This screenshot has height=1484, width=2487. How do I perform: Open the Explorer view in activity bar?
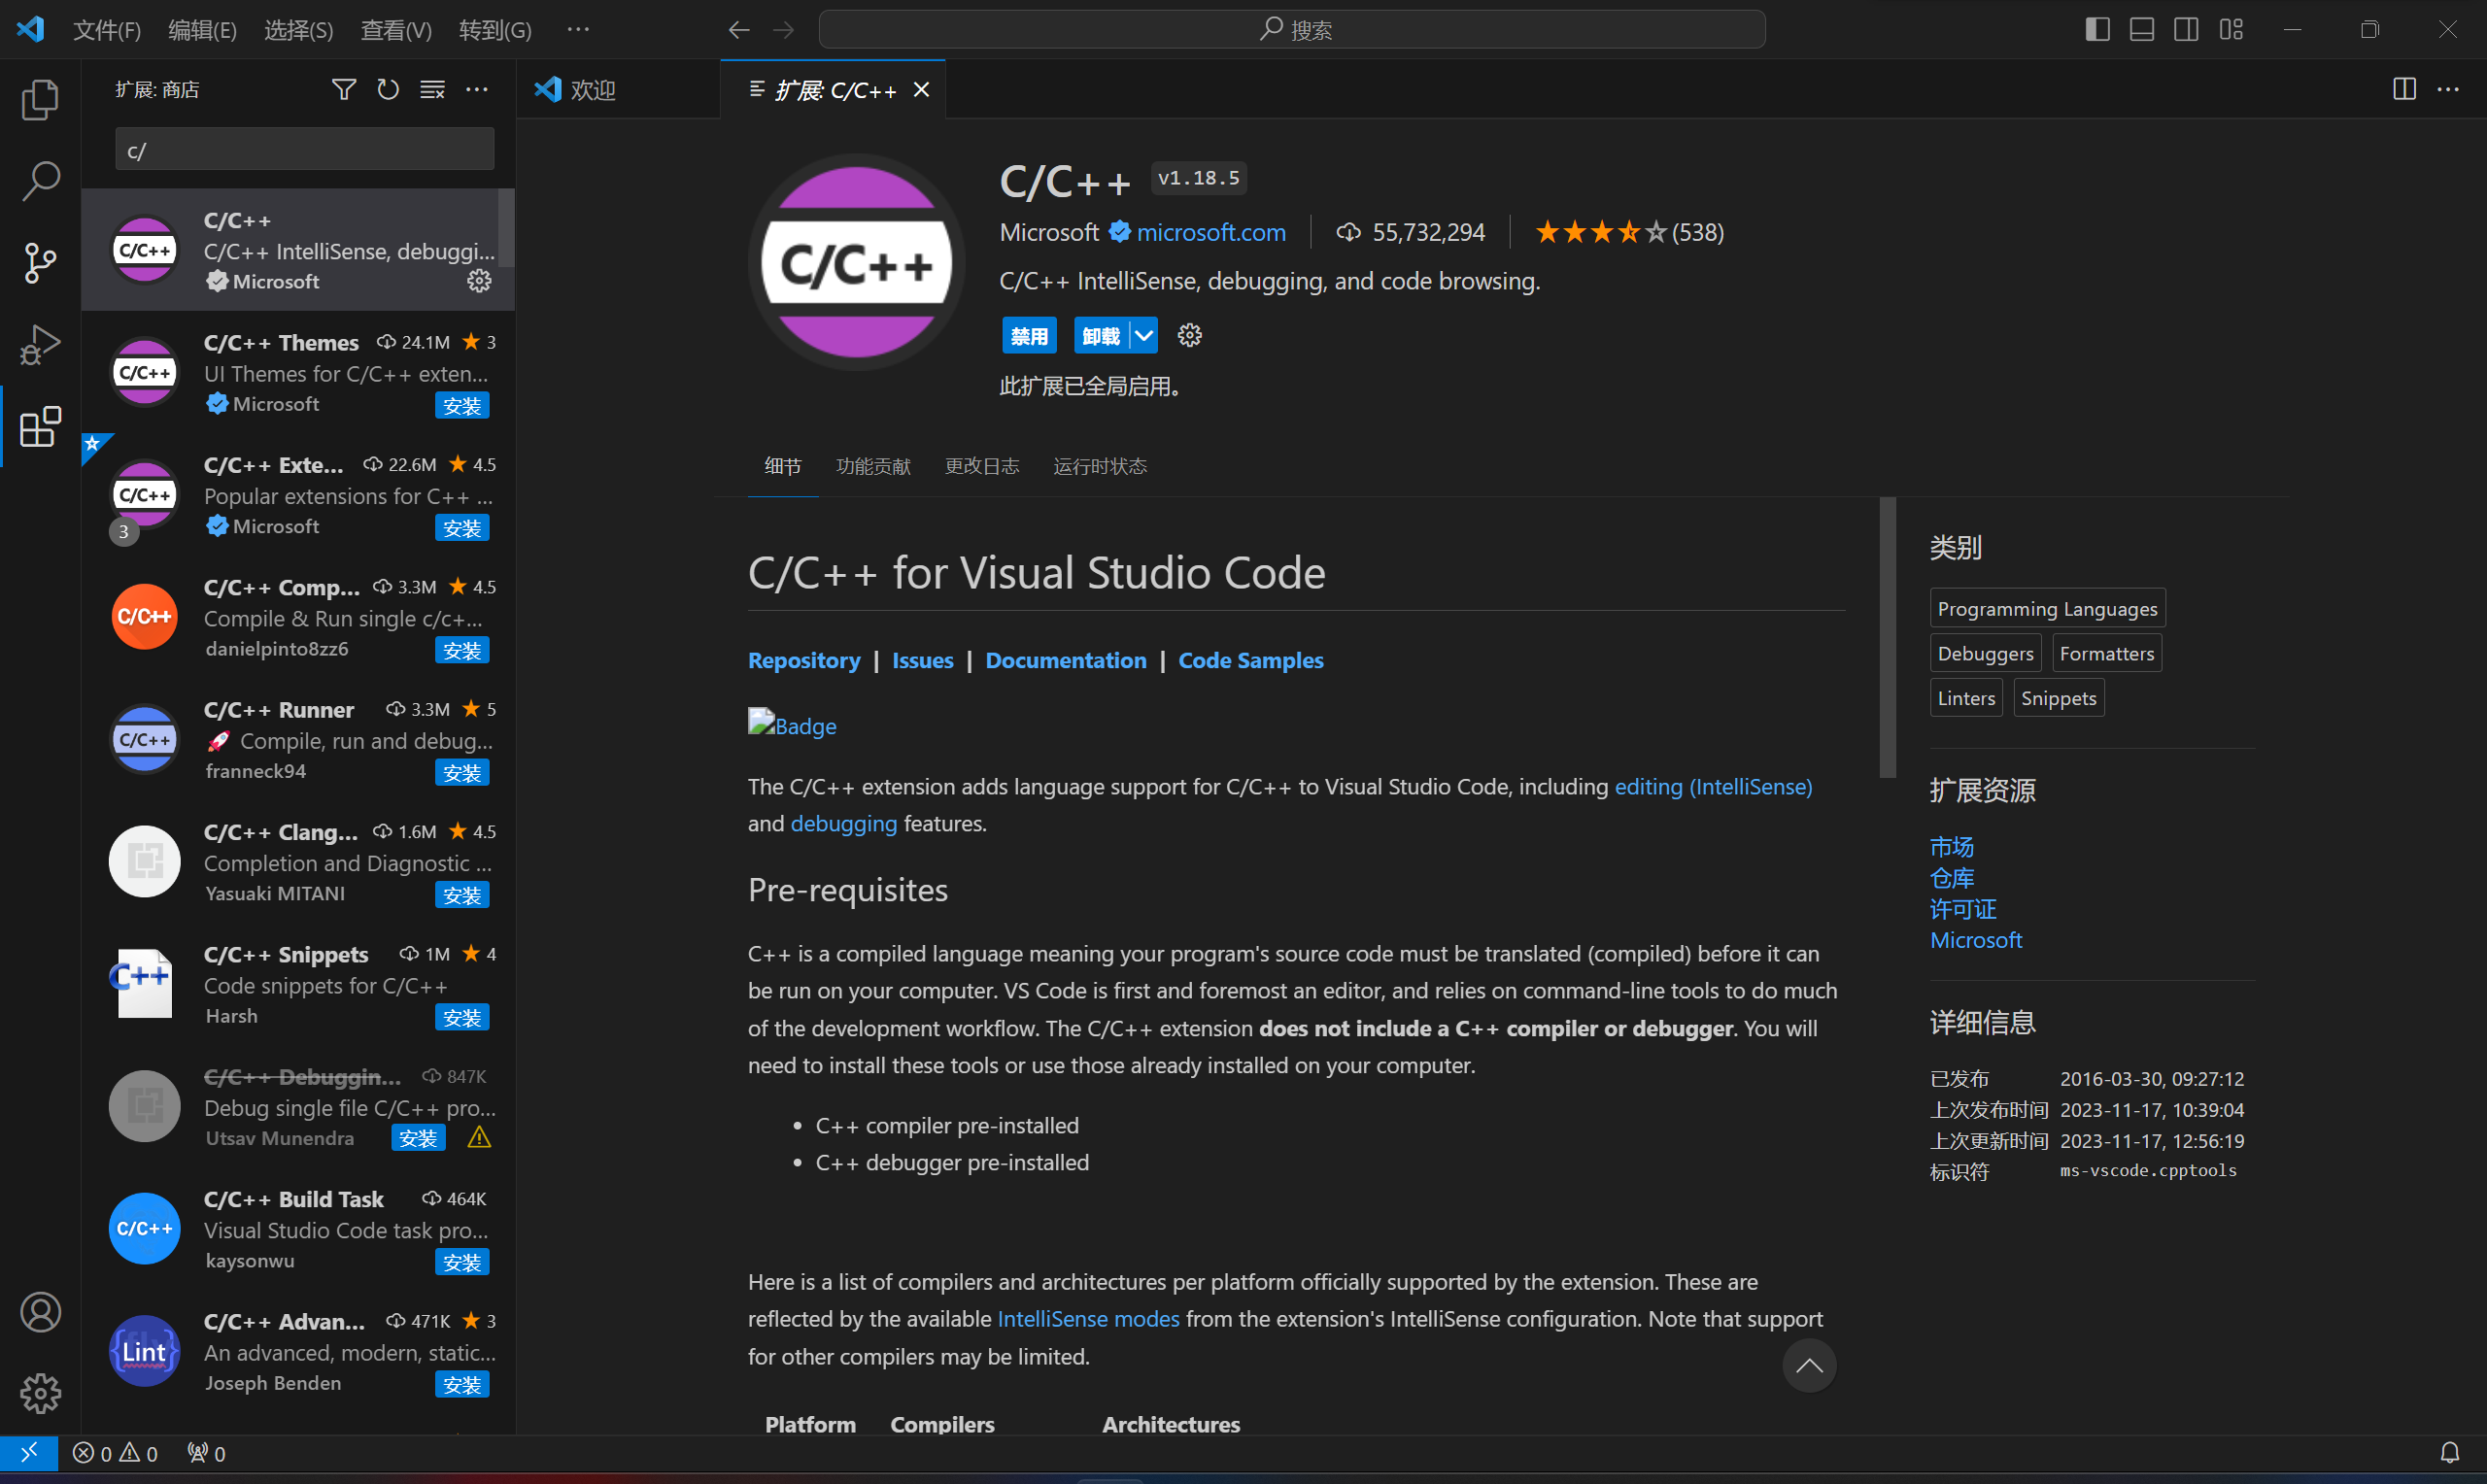(40, 99)
